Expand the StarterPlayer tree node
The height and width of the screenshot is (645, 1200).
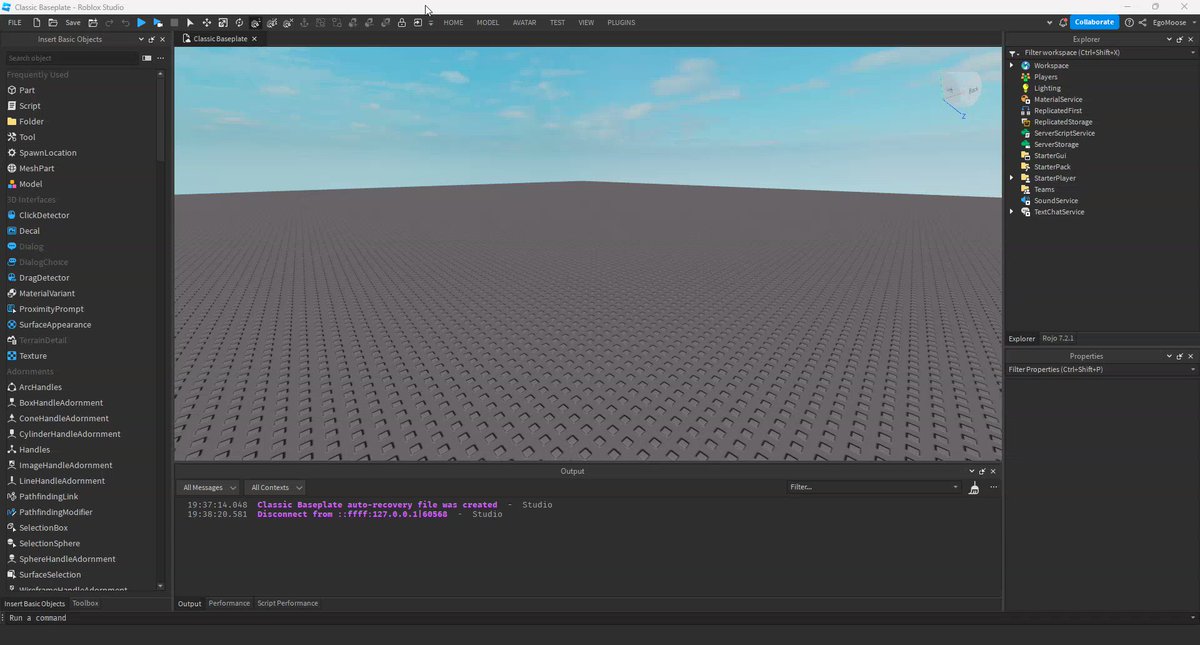1011,178
